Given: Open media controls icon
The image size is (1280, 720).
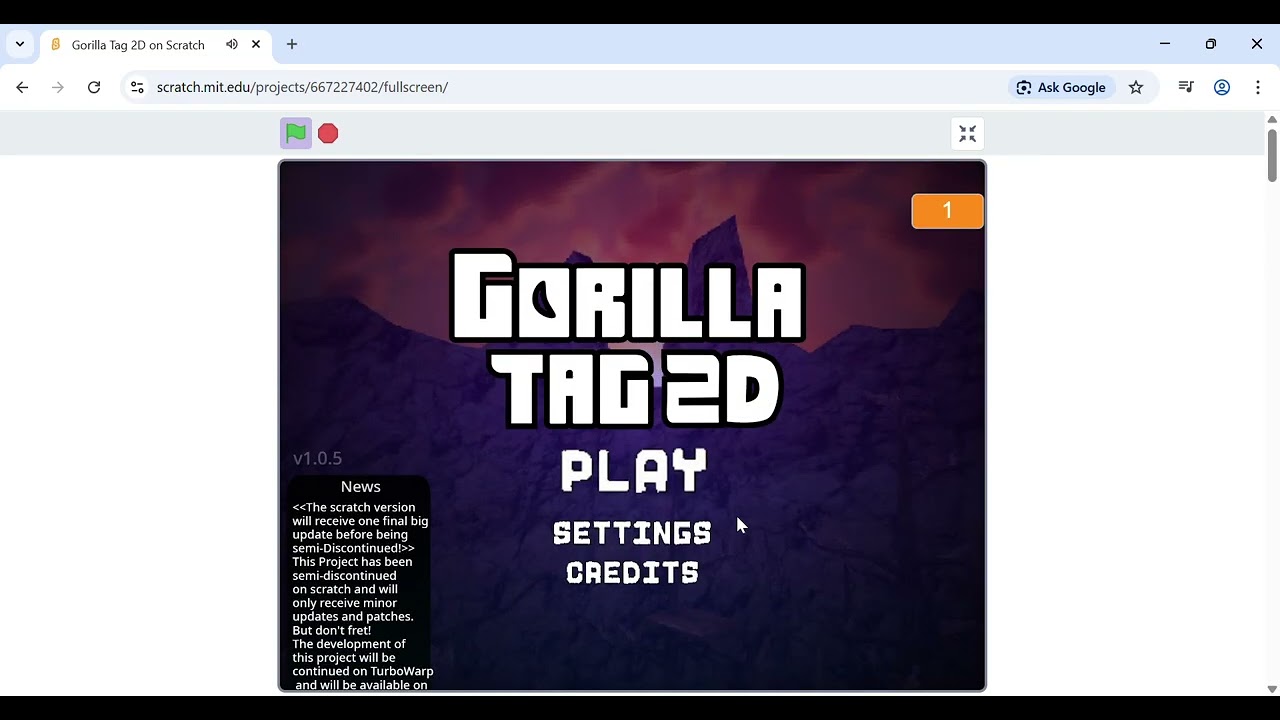Looking at the screenshot, I should tap(1186, 87).
